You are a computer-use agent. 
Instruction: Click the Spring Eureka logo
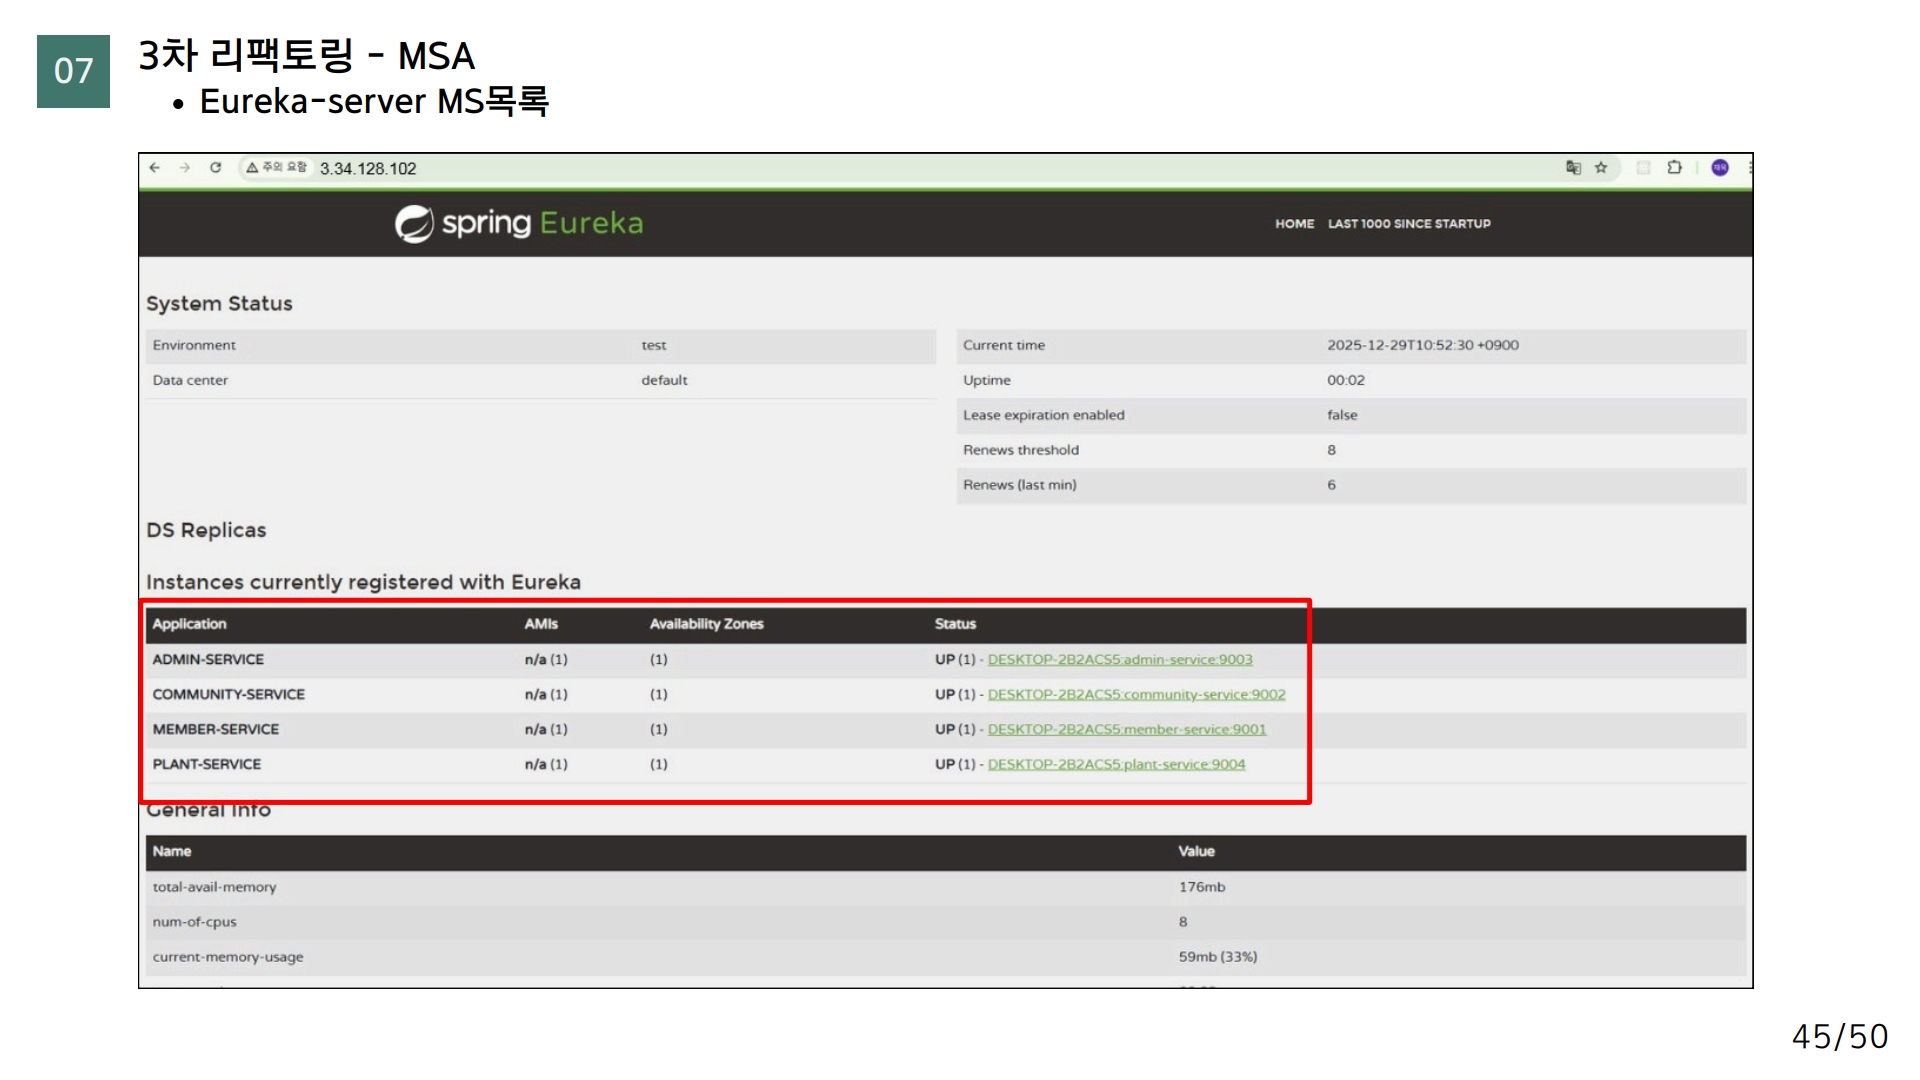(x=518, y=223)
